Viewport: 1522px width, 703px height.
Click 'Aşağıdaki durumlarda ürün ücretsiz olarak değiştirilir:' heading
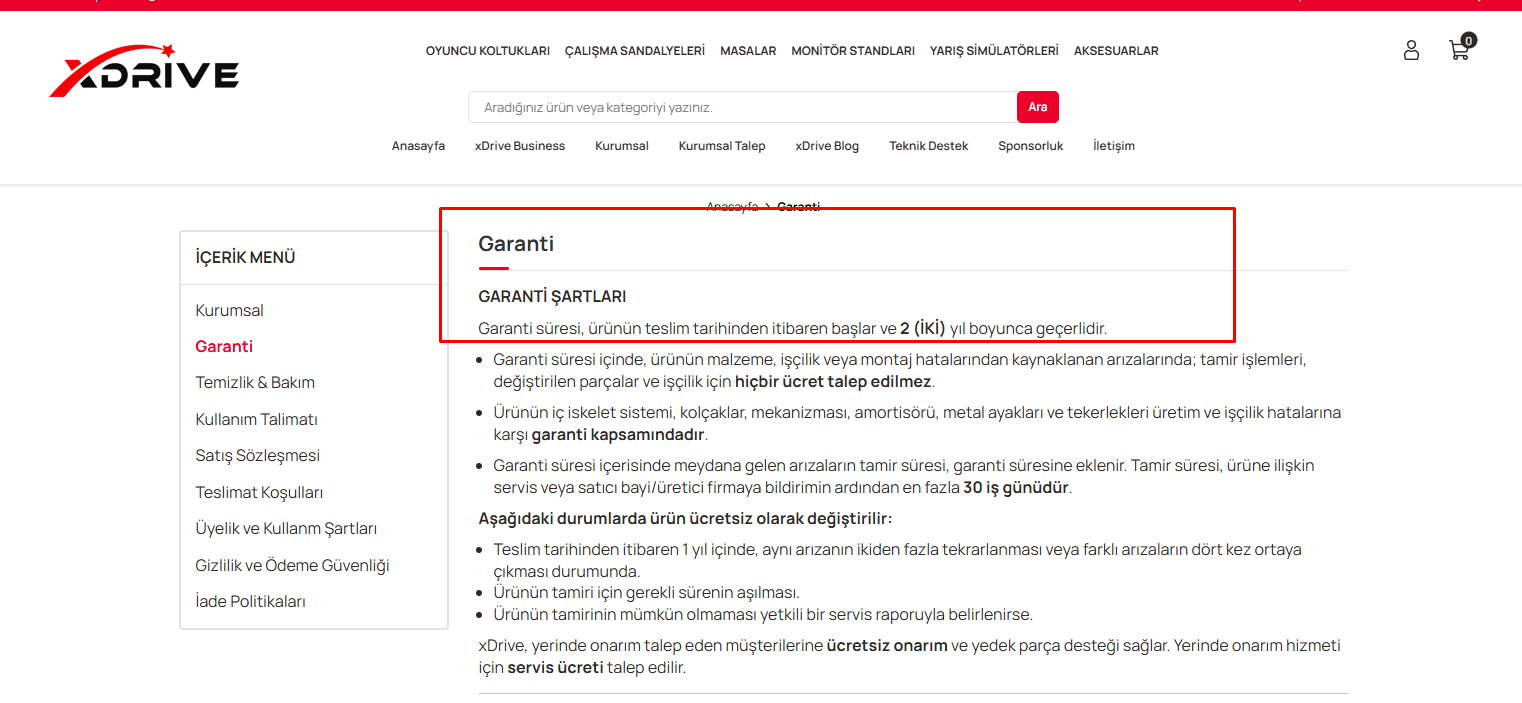(685, 518)
